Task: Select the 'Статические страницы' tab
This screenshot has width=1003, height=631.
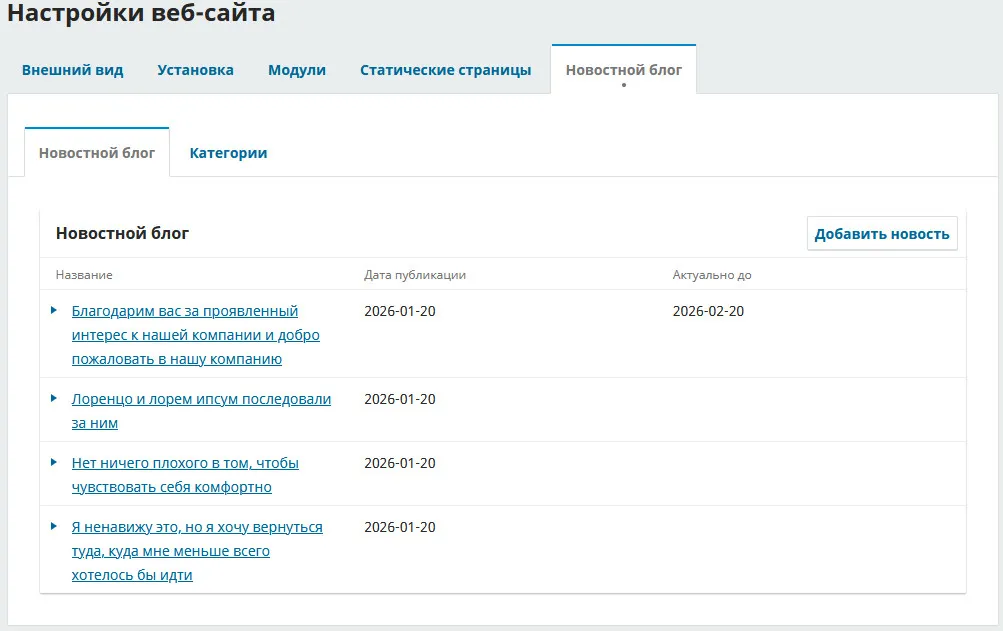Action: click(x=445, y=70)
